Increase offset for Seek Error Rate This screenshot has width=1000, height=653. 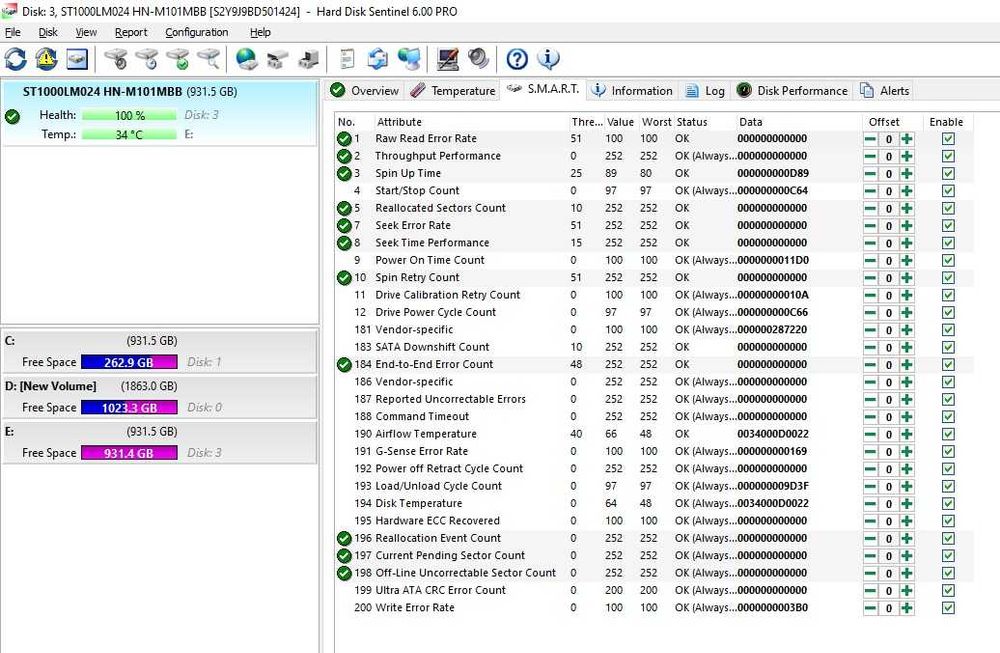click(x=907, y=226)
